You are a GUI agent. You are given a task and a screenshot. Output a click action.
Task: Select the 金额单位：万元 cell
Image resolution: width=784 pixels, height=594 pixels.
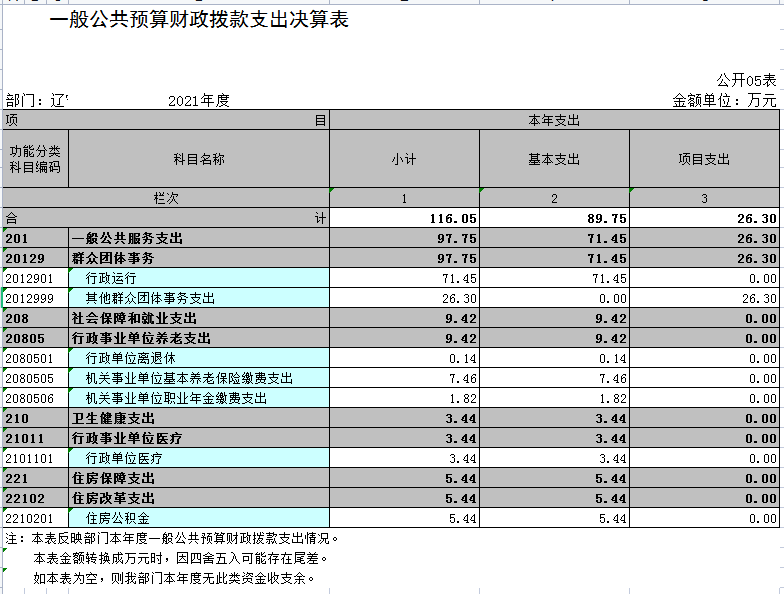(x=724, y=100)
